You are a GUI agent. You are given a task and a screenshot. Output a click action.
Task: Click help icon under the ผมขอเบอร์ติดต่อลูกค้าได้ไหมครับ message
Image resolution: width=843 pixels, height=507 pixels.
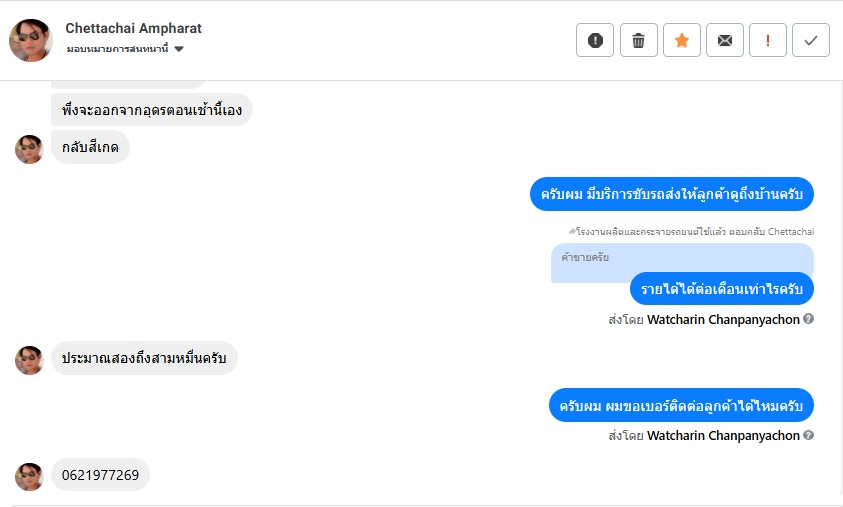808,435
